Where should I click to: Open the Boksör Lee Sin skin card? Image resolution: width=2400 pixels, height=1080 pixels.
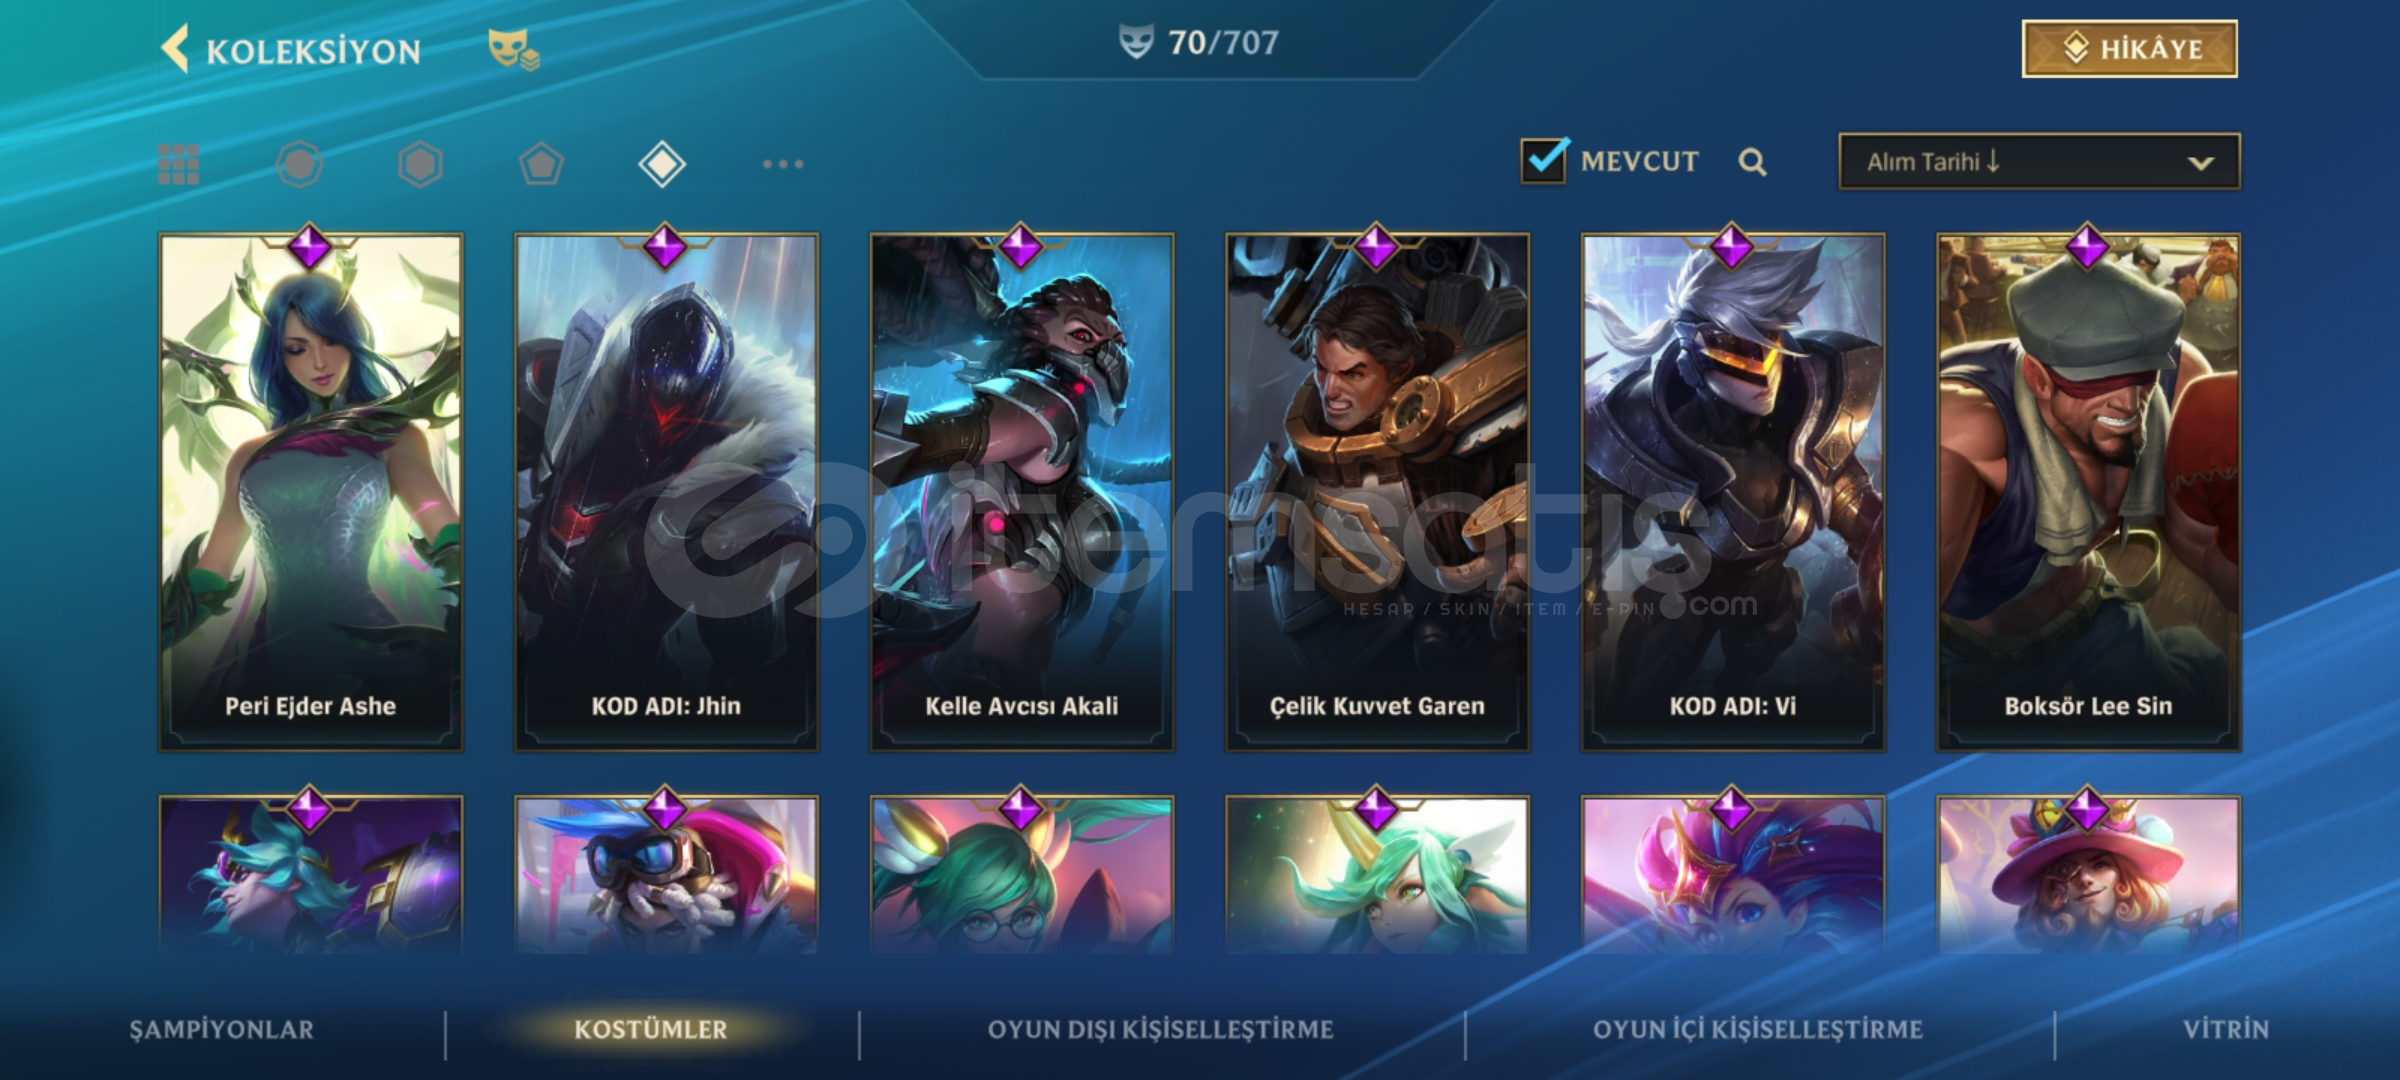pos(2089,492)
